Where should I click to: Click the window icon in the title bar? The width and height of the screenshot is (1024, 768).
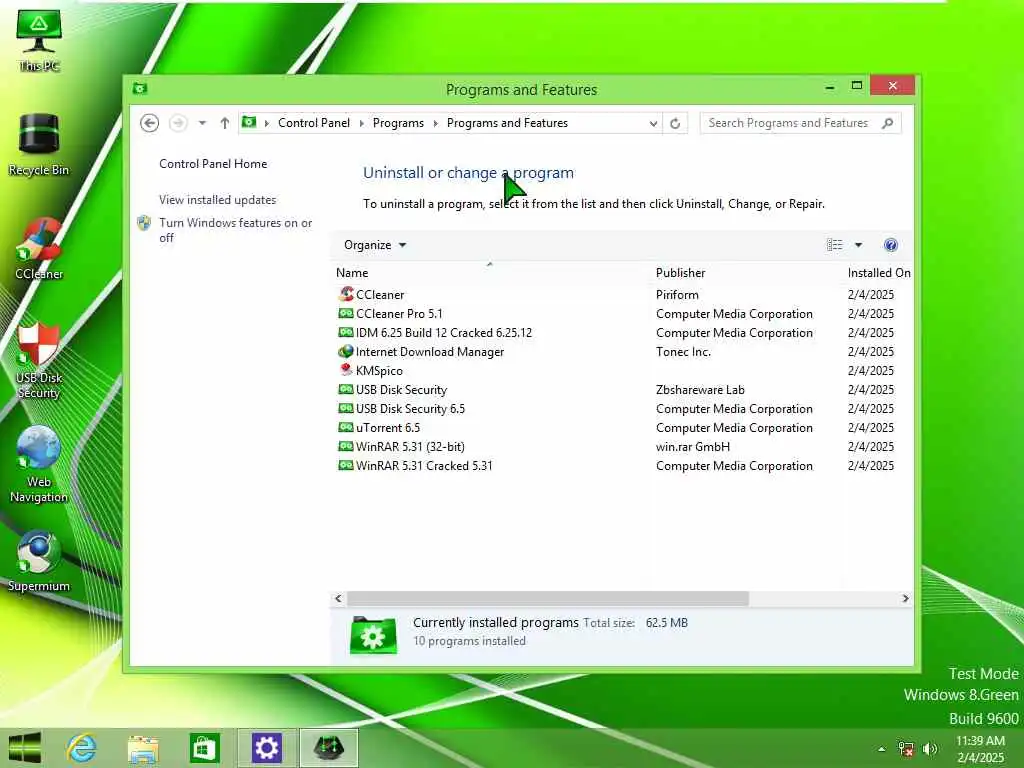(x=140, y=88)
